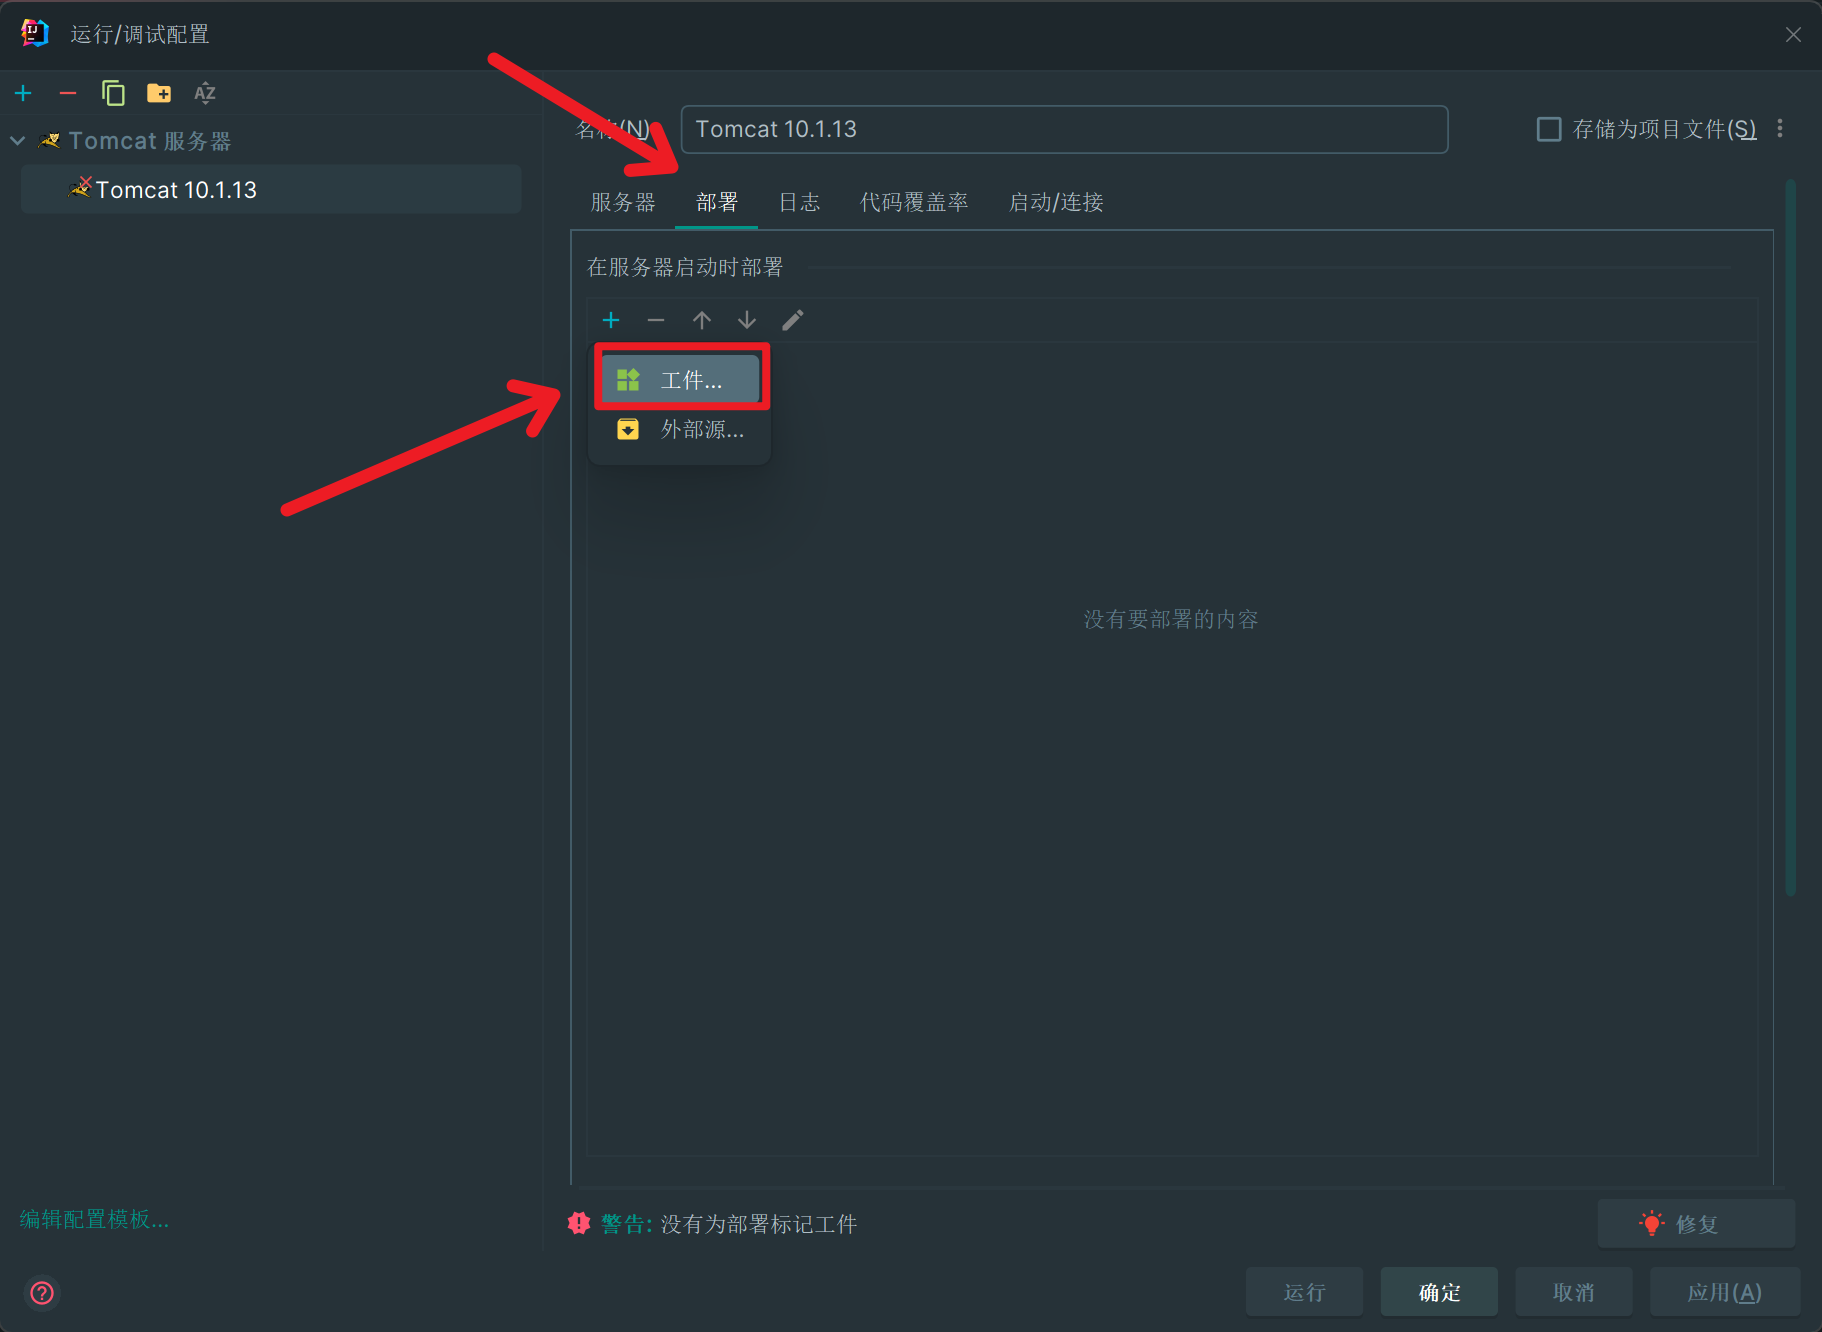This screenshot has height=1332, width=1822.
Task: Click the vertical scrollbar on the right
Action: click(x=1790, y=538)
